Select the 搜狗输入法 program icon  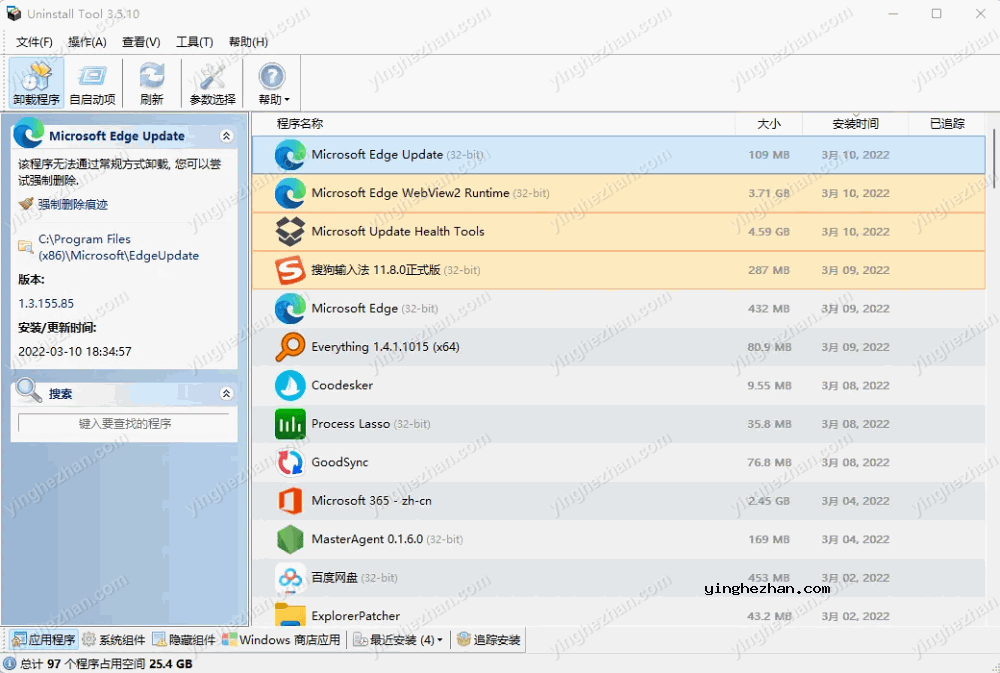290,270
